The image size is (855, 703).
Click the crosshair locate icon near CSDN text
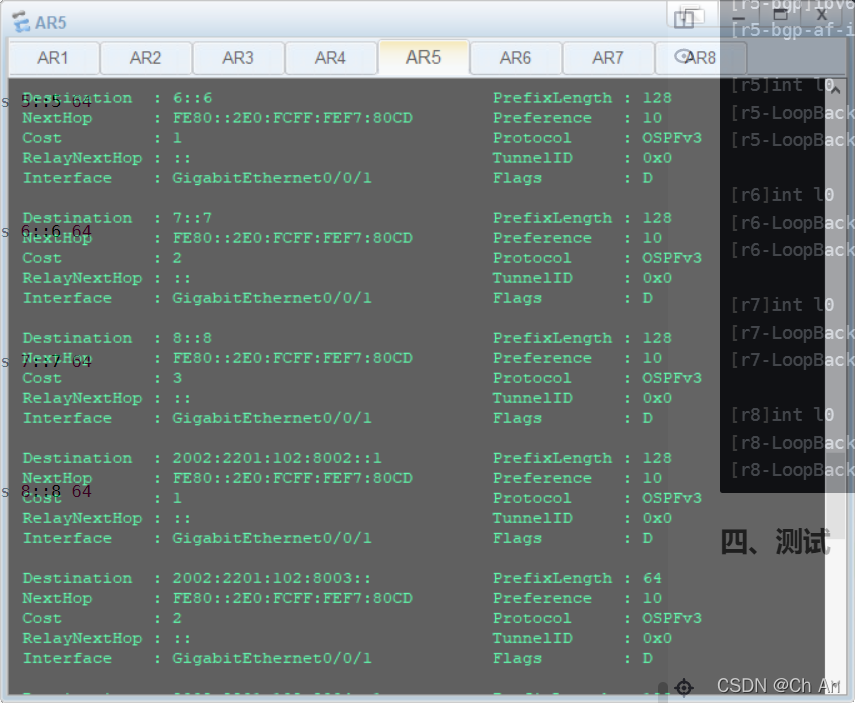tap(684, 687)
